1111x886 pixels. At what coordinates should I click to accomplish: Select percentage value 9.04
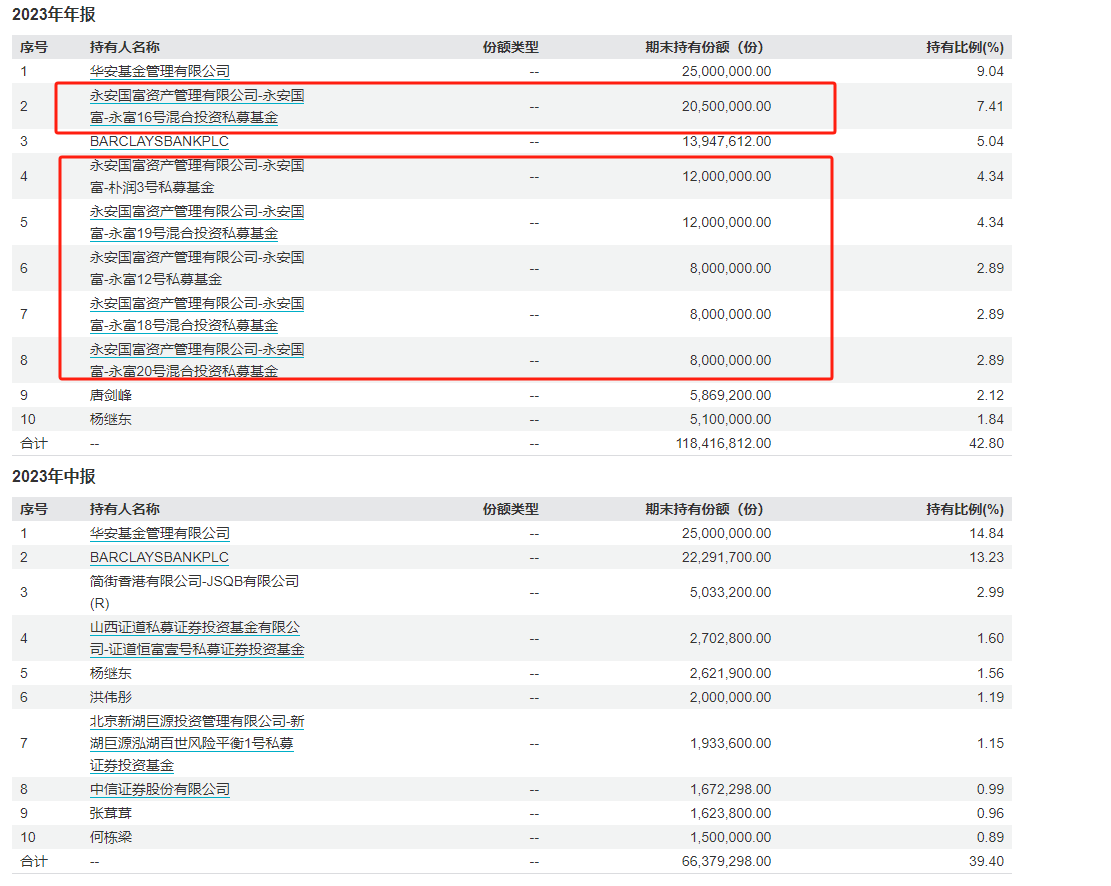[x=990, y=72]
